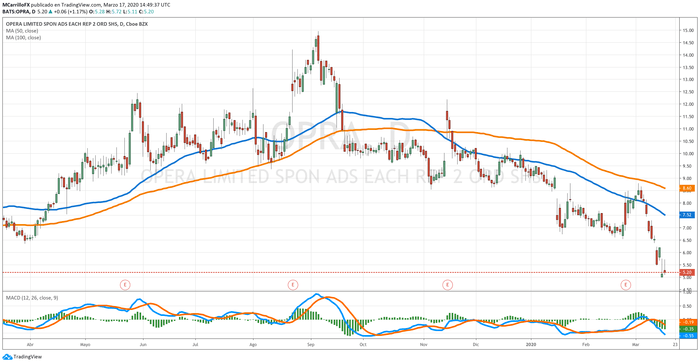Click the Oct label on the time axis
The image size is (700, 364).
[x=363, y=345]
